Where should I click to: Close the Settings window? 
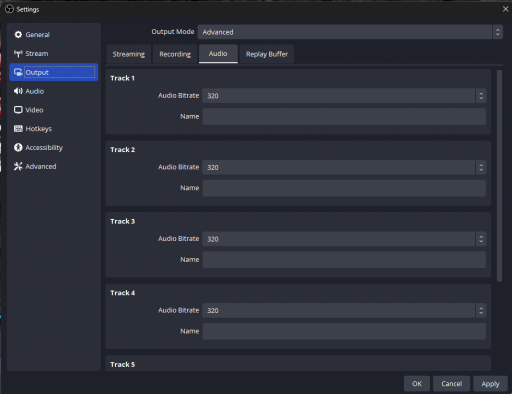[x=505, y=9]
